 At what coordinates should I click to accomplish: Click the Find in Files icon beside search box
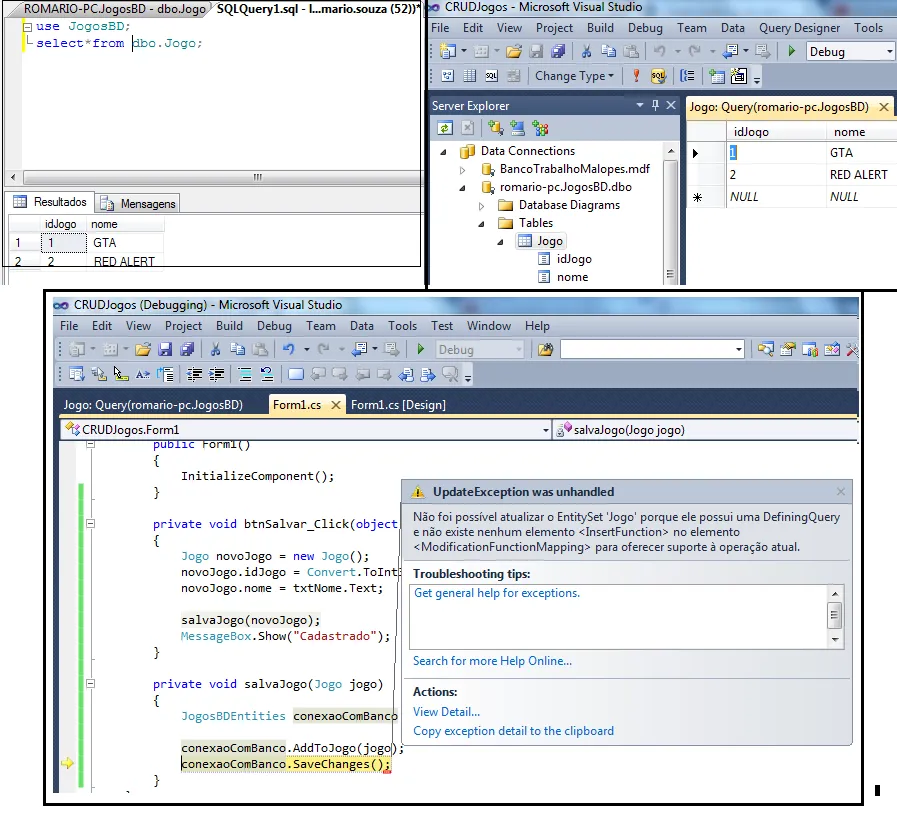point(545,350)
